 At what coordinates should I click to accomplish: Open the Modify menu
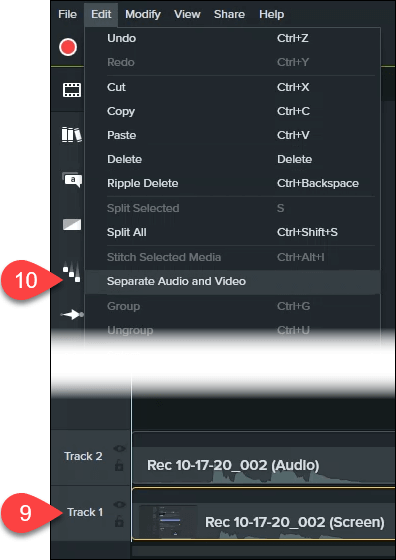pos(143,14)
